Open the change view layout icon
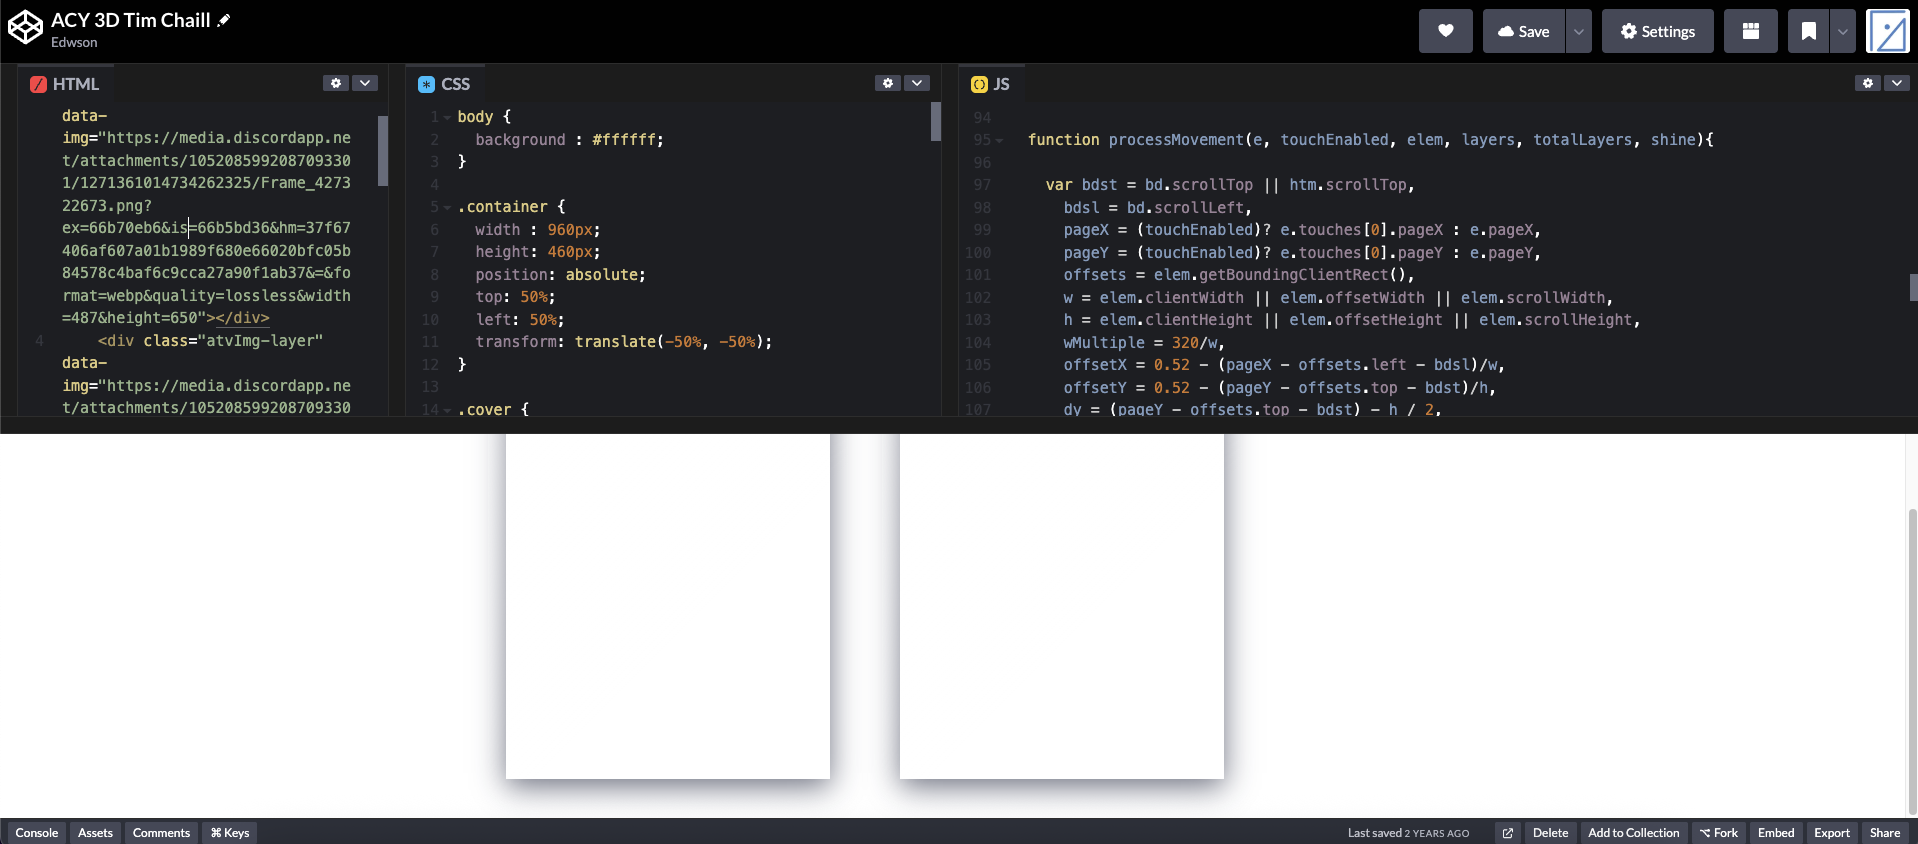 point(1750,31)
